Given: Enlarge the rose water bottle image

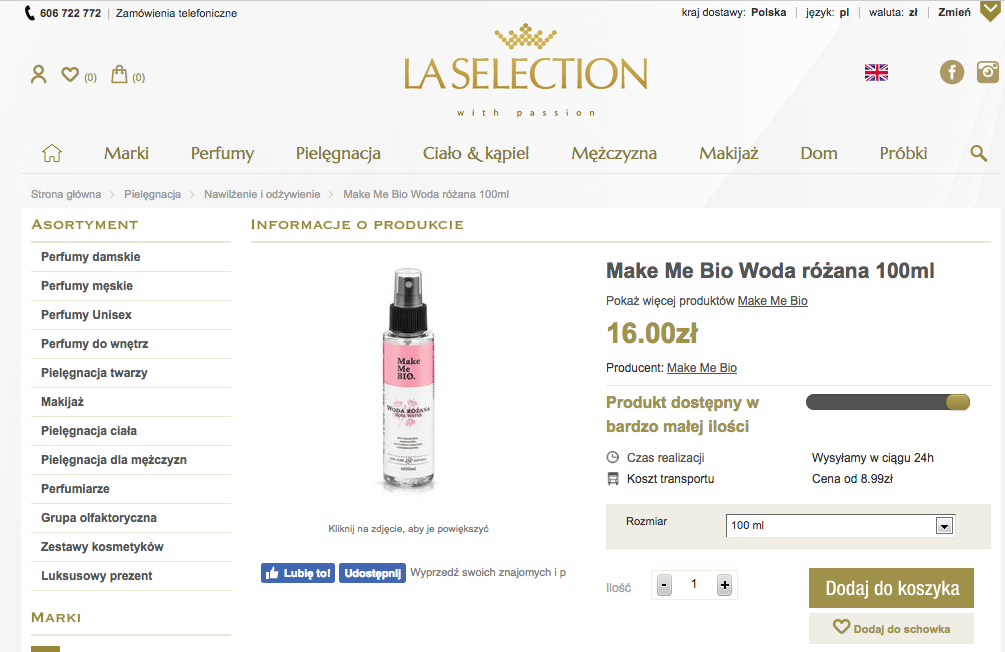Looking at the screenshot, I should tap(408, 380).
